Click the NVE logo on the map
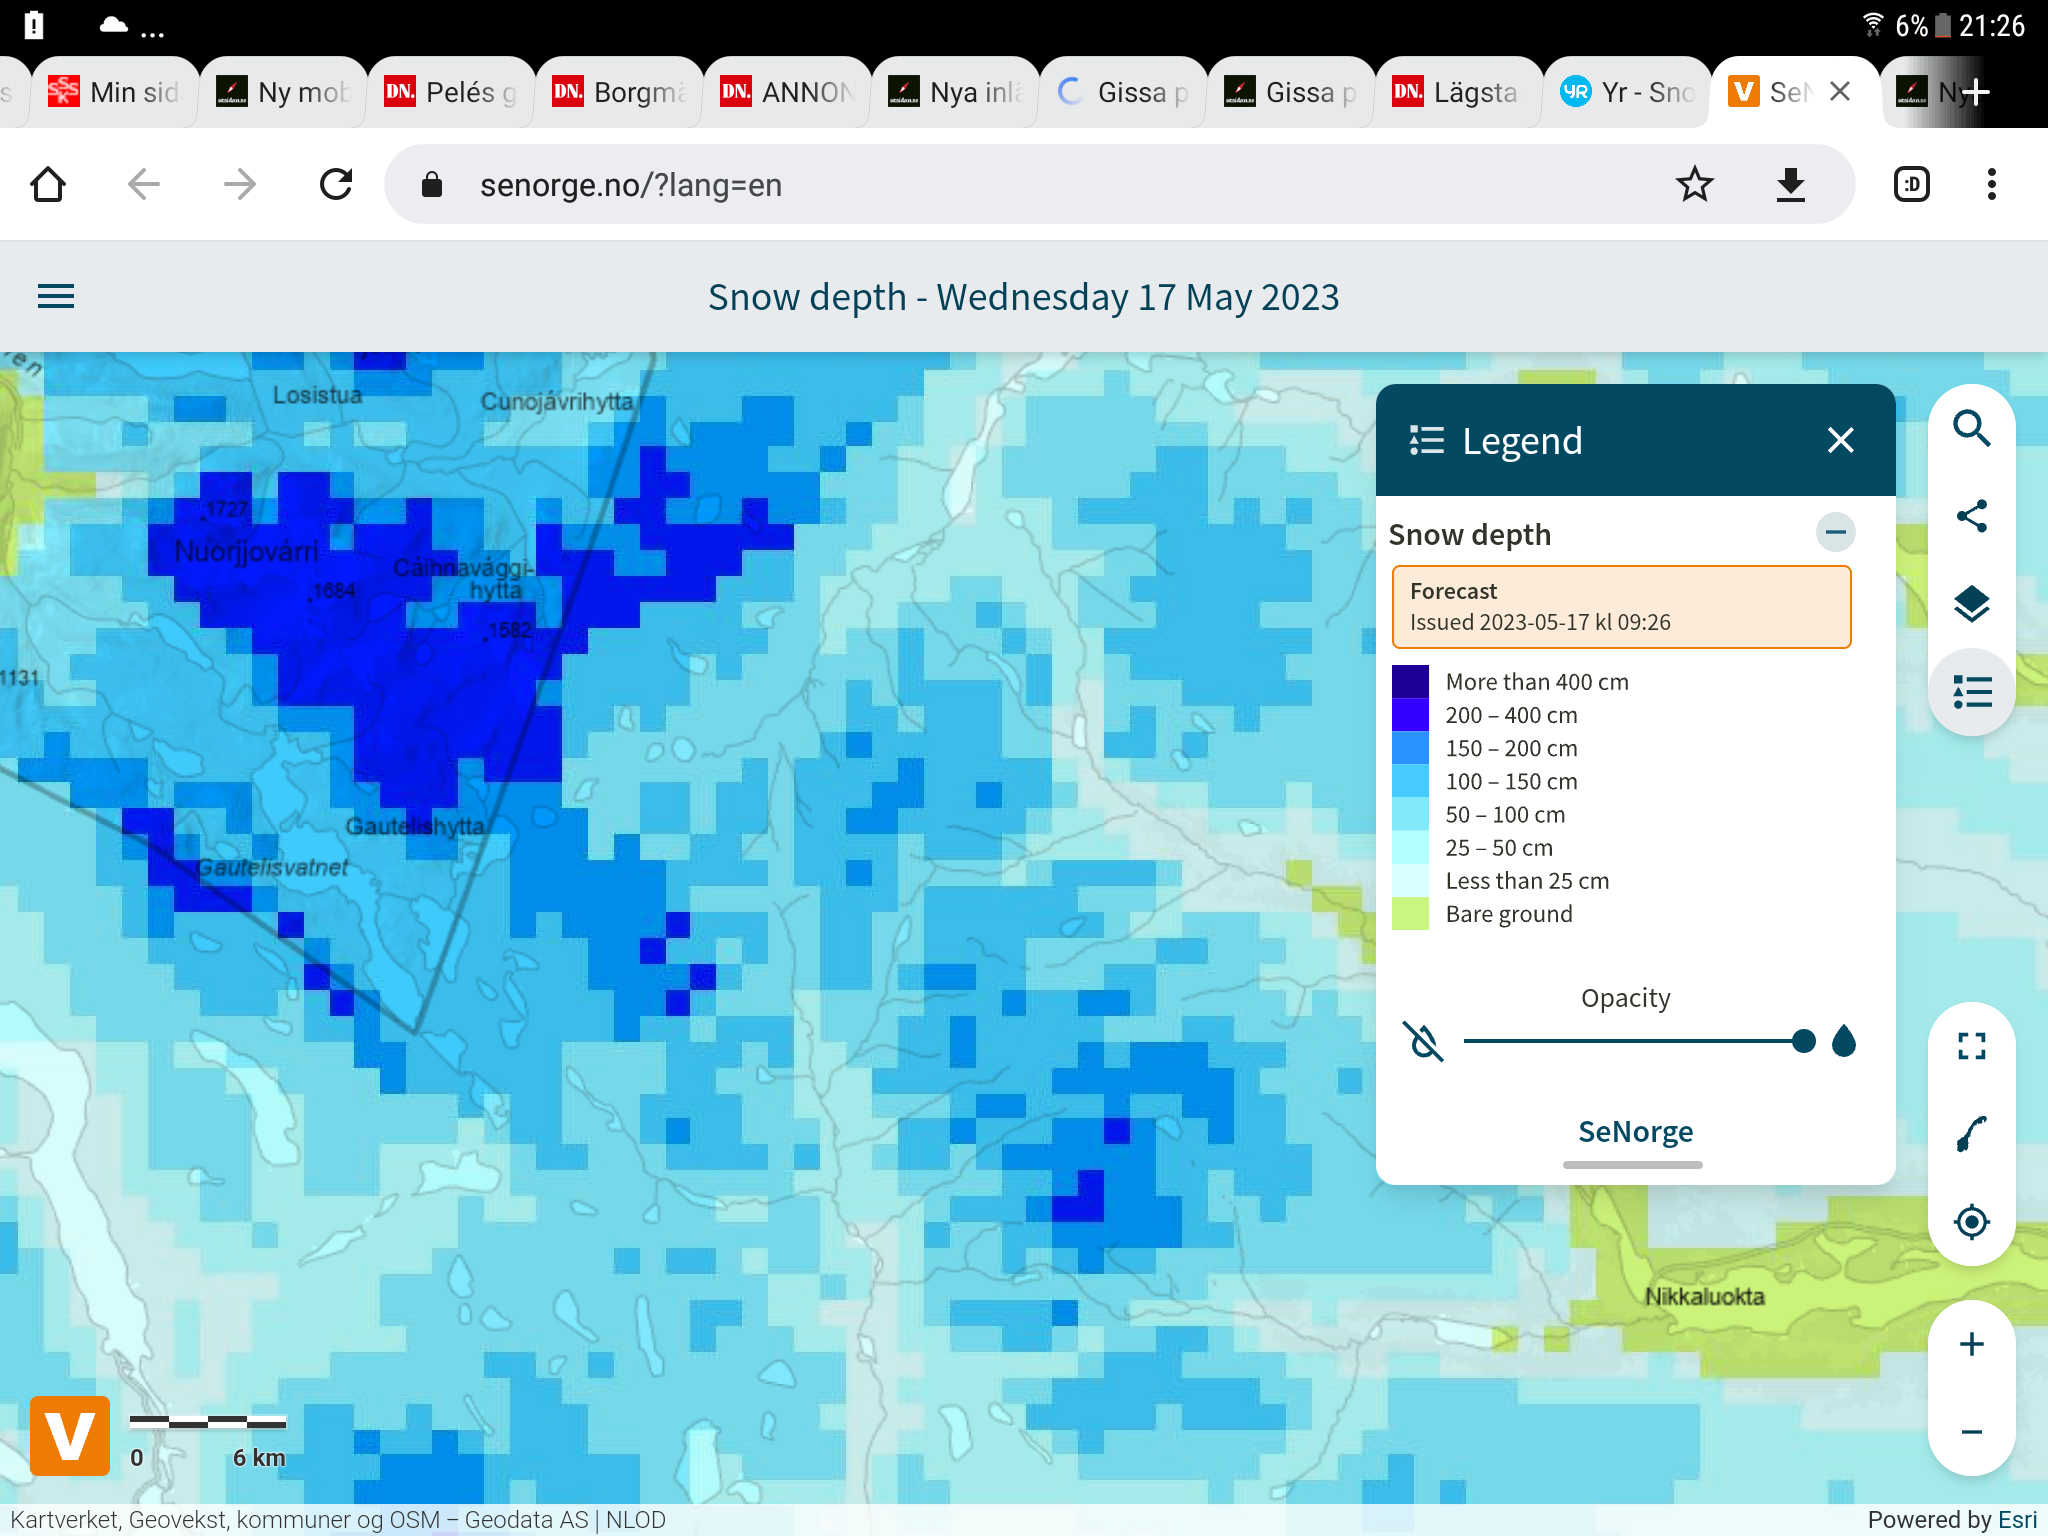The width and height of the screenshot is (2048, 1536). coord(70,1435)
